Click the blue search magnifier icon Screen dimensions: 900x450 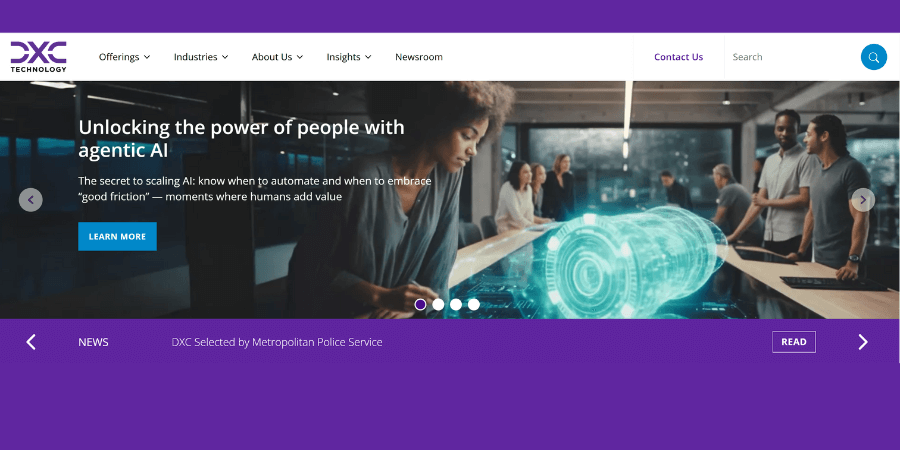pyautogui.click(x=874, y=57)
